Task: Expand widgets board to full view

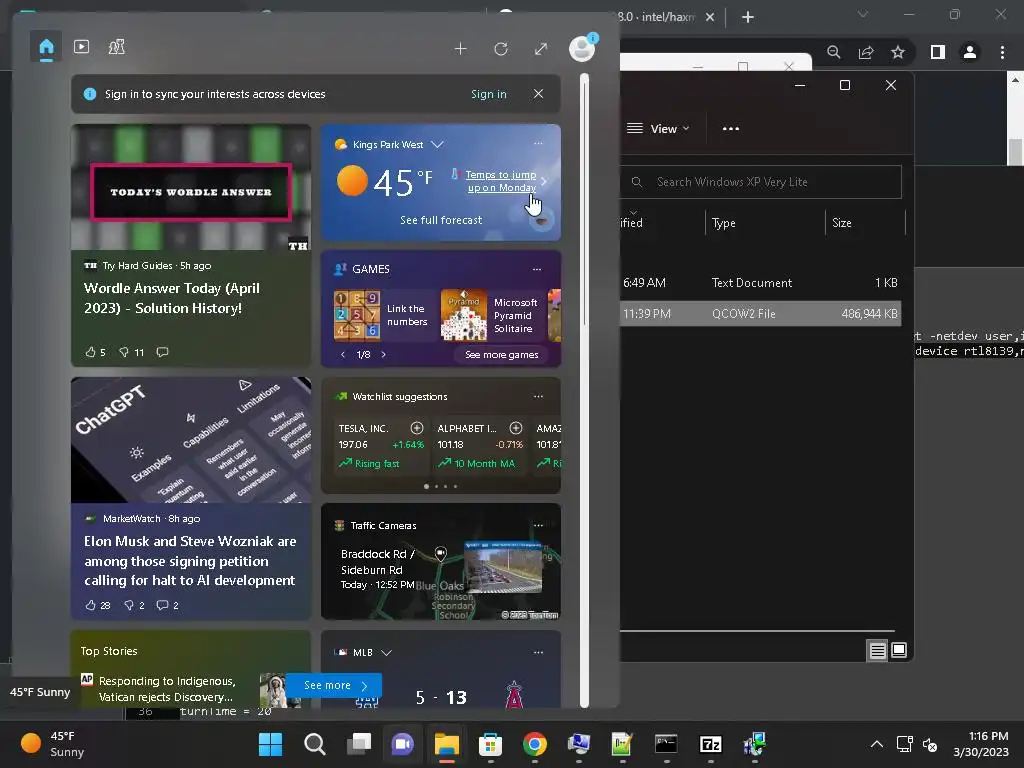Action: 541,49
